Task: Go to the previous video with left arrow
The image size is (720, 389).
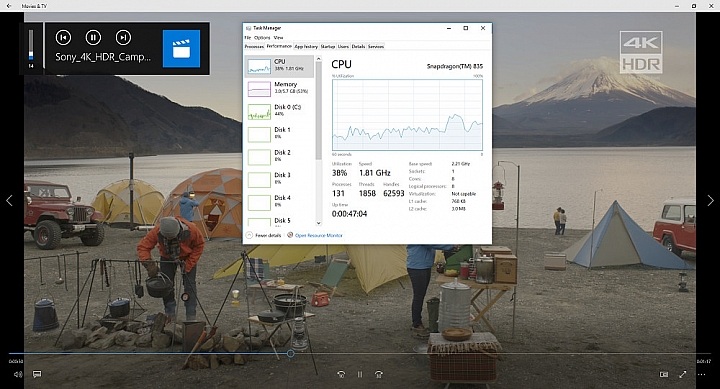Action: coord(9,200)
